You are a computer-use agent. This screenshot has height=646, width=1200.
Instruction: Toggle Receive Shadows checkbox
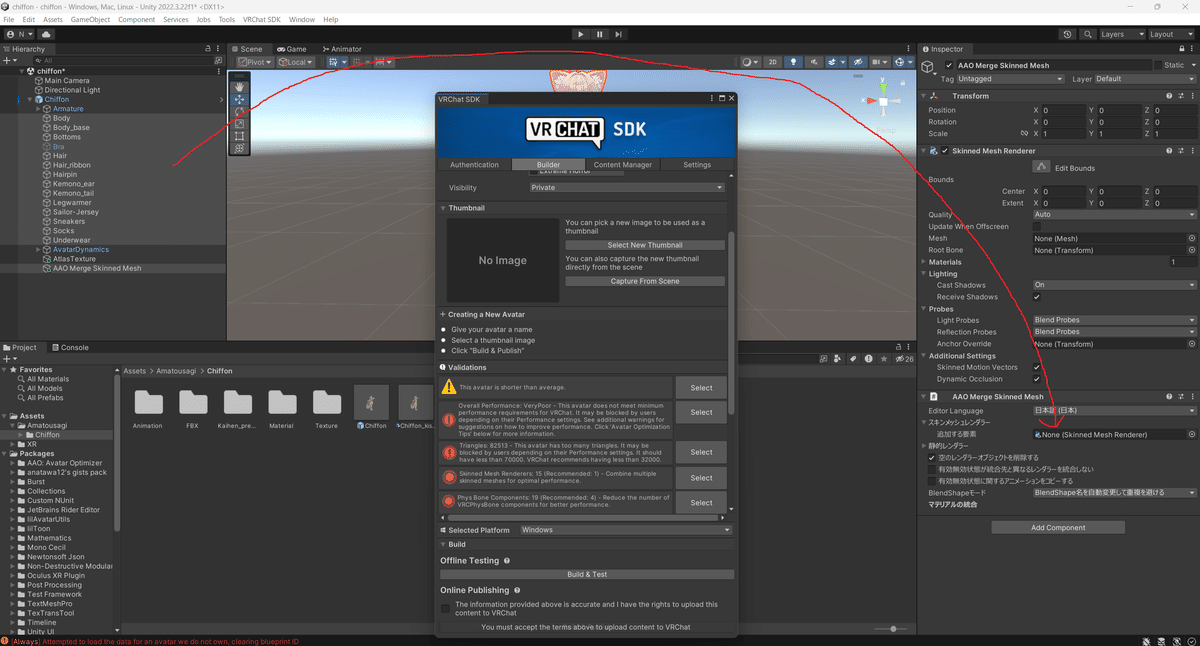[1036, 297]
